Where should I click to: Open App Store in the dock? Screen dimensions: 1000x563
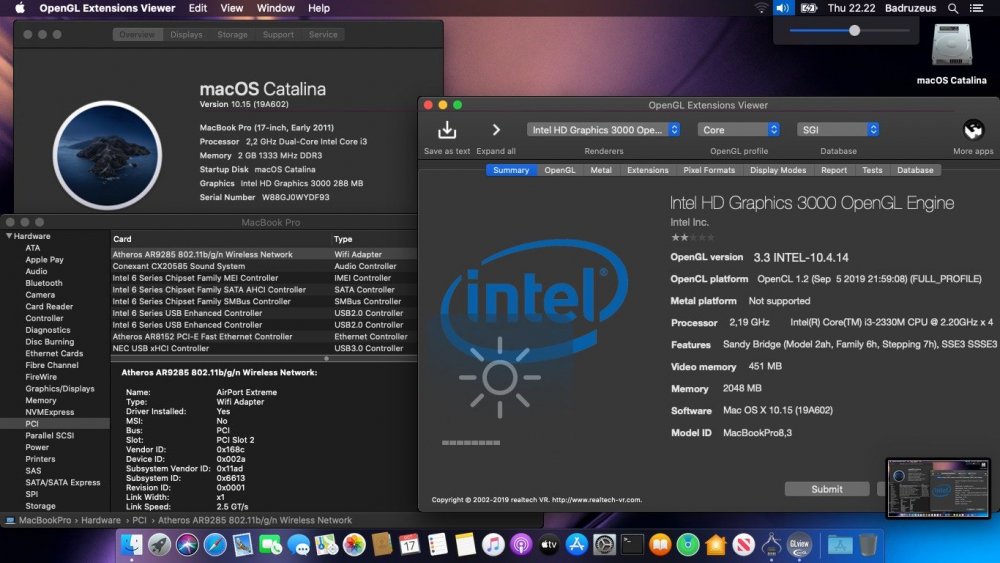577,545
